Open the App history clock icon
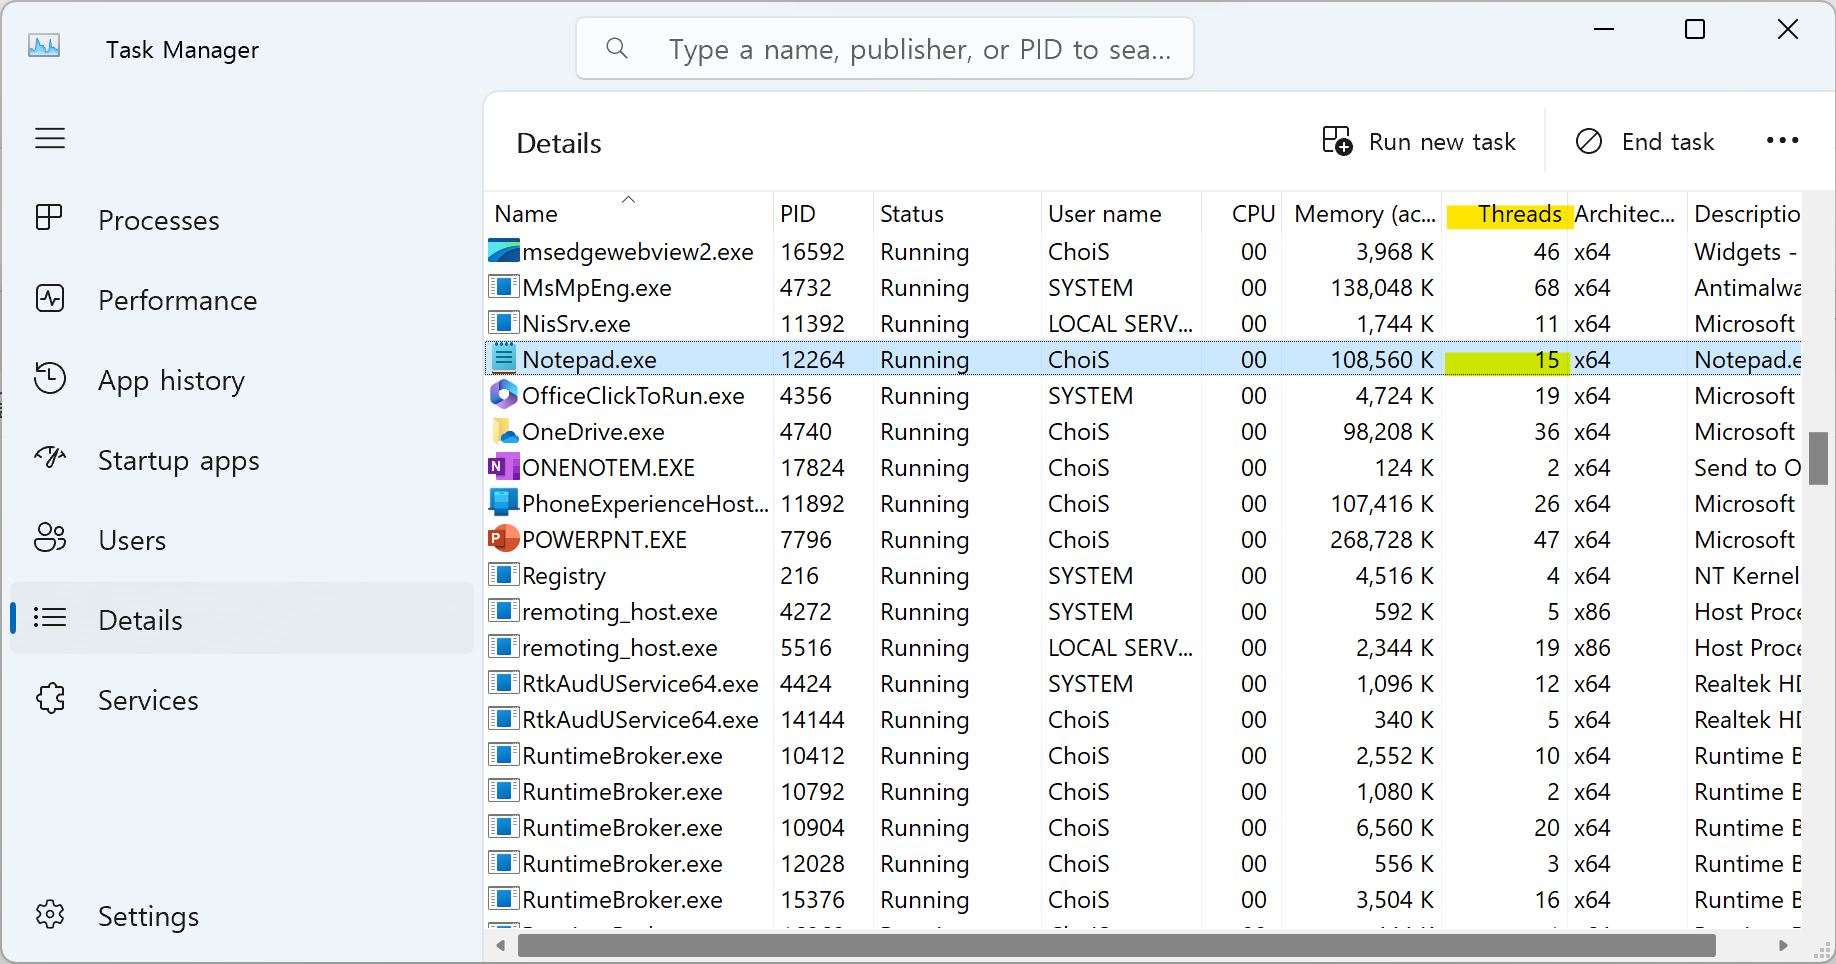This screenshot has width=1836, height=964. click(x=50, y=378)
